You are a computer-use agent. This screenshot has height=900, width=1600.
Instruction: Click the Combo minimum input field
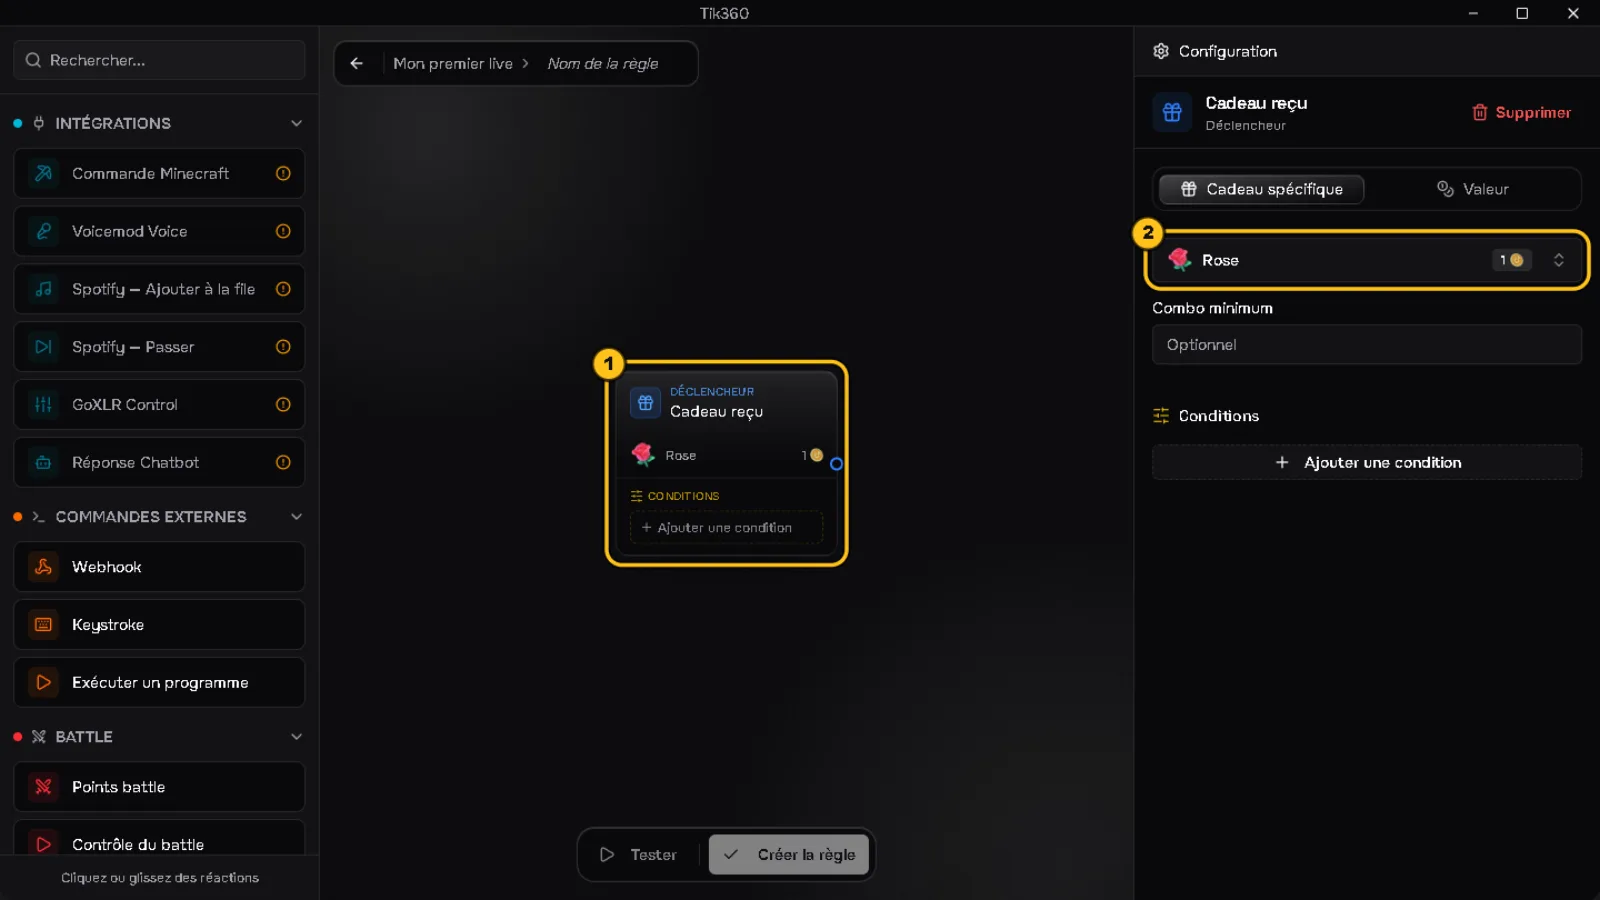[x=1367, y=345]
